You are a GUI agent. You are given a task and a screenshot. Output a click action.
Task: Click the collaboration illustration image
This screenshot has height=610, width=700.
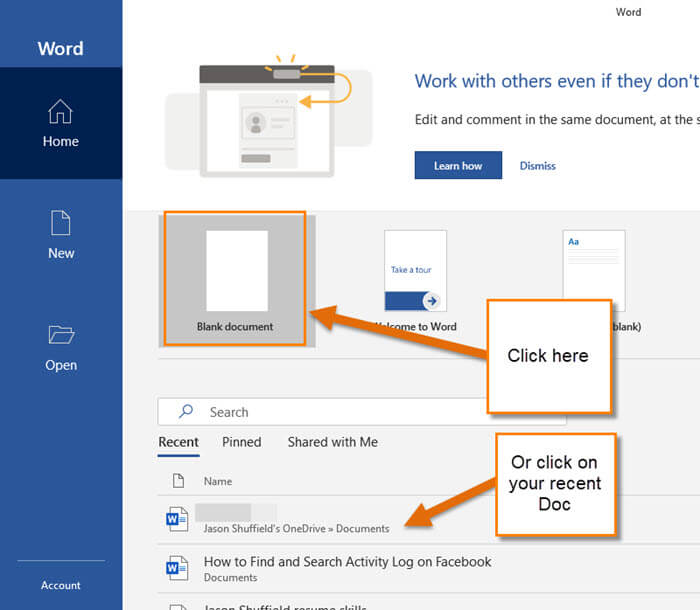pos(269,116)
